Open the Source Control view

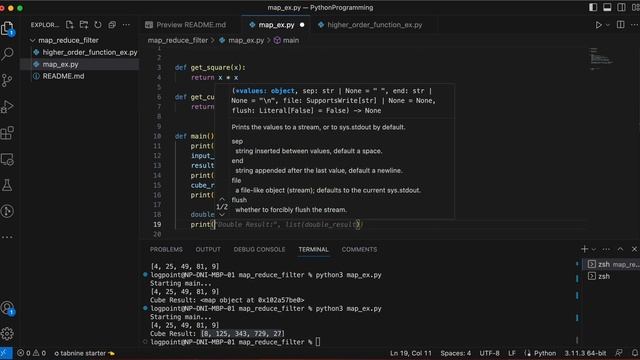tap(7, 80)
